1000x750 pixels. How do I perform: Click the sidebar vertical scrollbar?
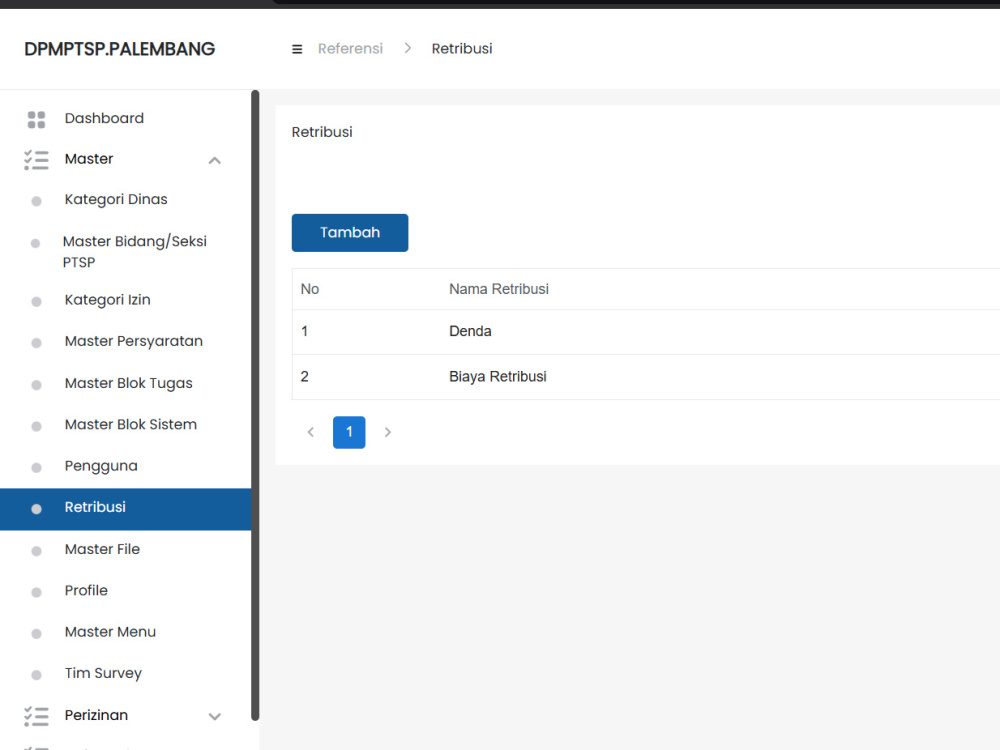pos(255,406)
